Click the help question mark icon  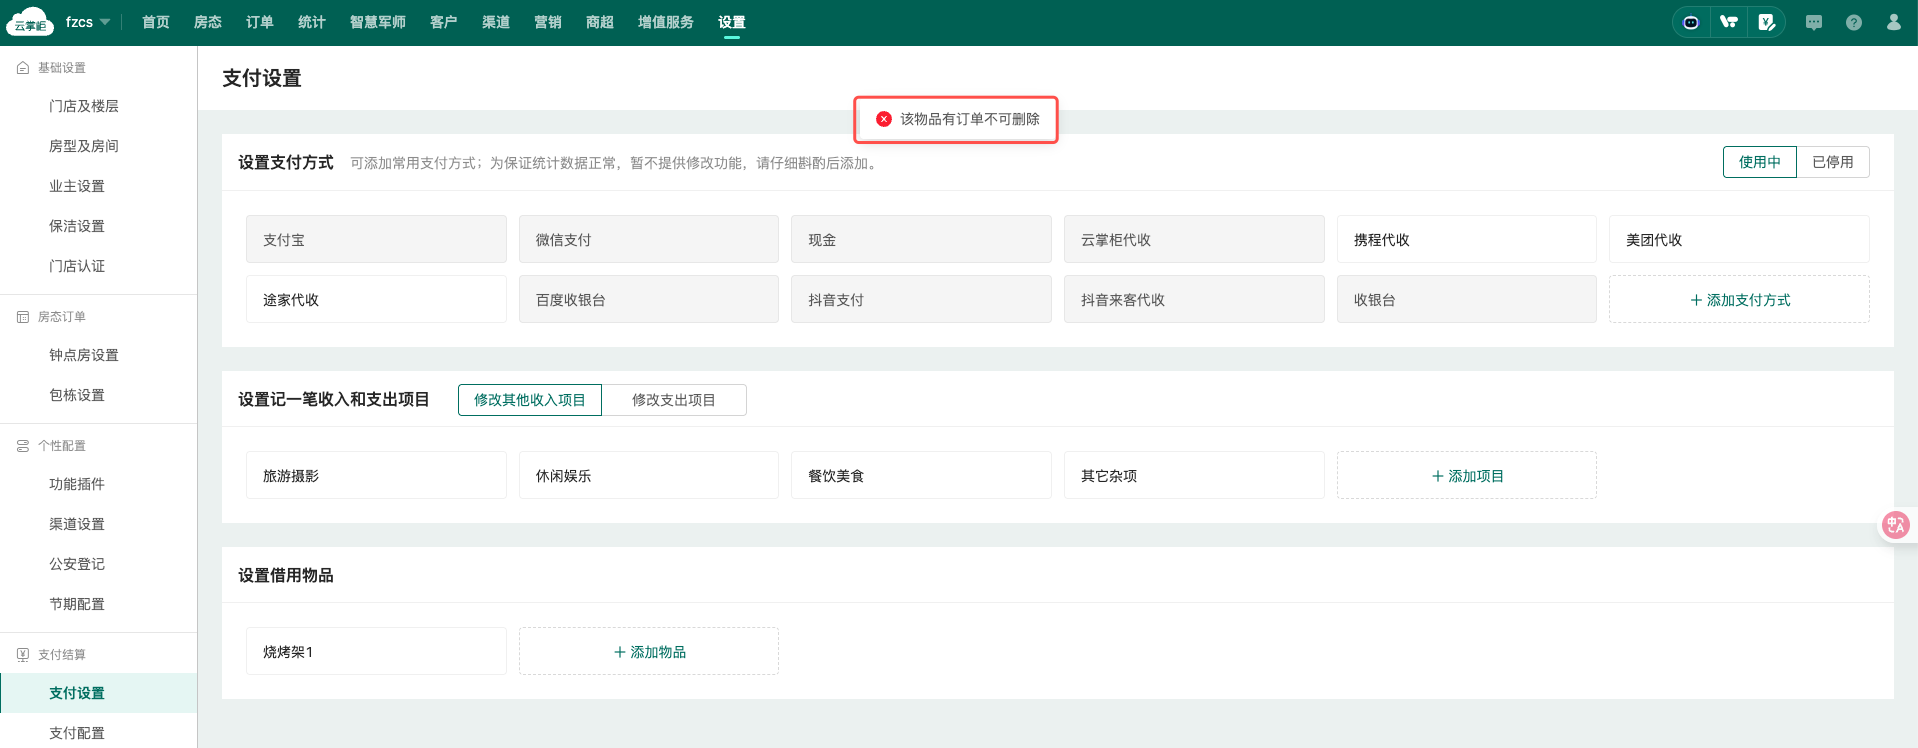click(1854, 22)
